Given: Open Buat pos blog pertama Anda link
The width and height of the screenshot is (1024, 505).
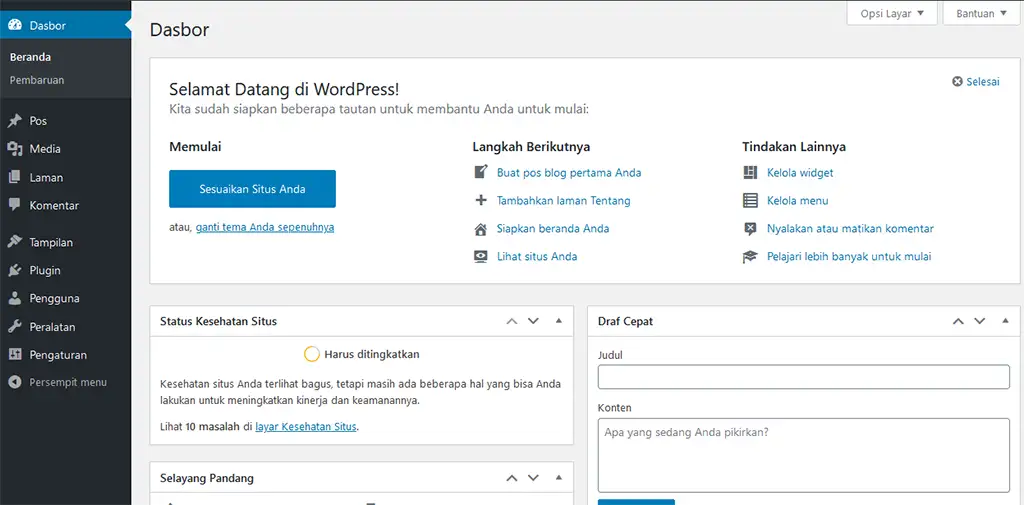Looking at the screenshot, I should click(x=569, y=172).
